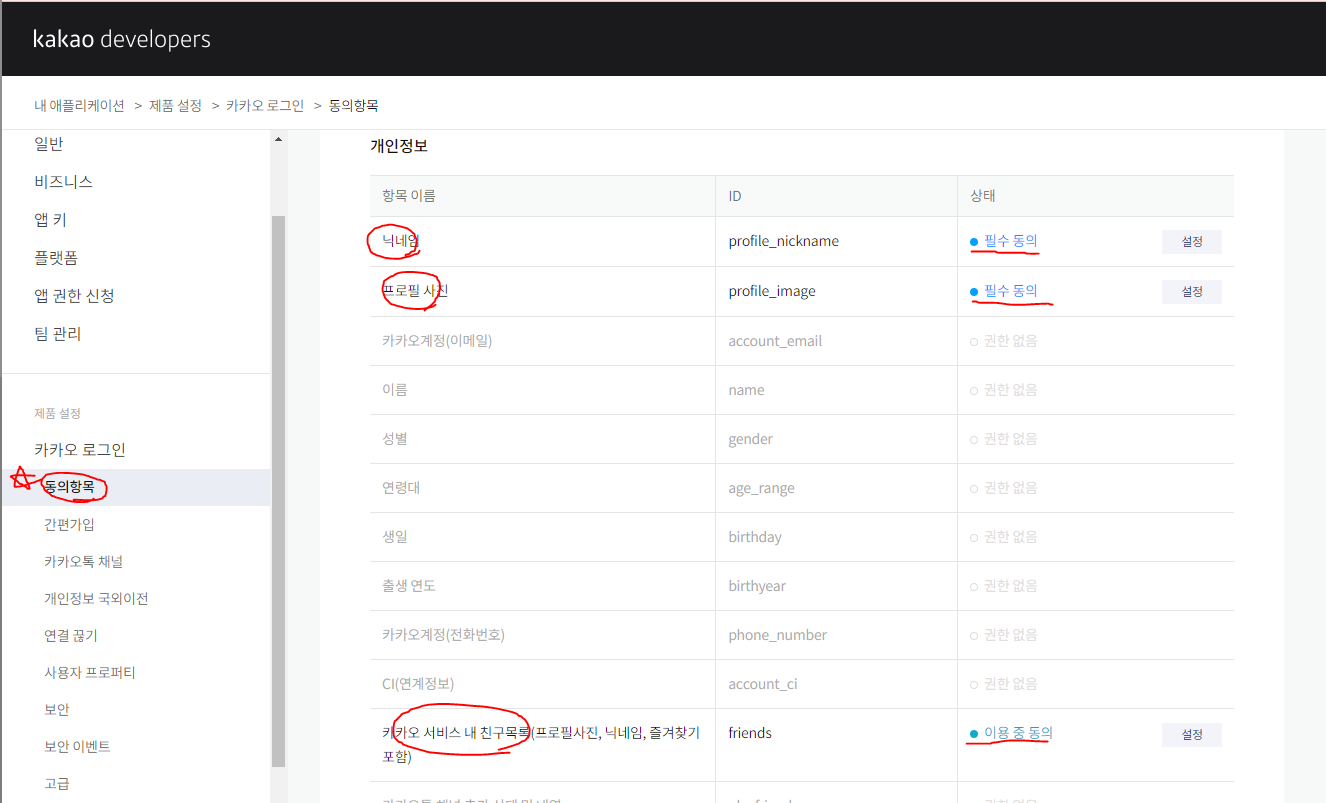The image size is (1326, 803).
Task: Open 보안 이벤트 sidebar submenu
Action: click(77, 746)
